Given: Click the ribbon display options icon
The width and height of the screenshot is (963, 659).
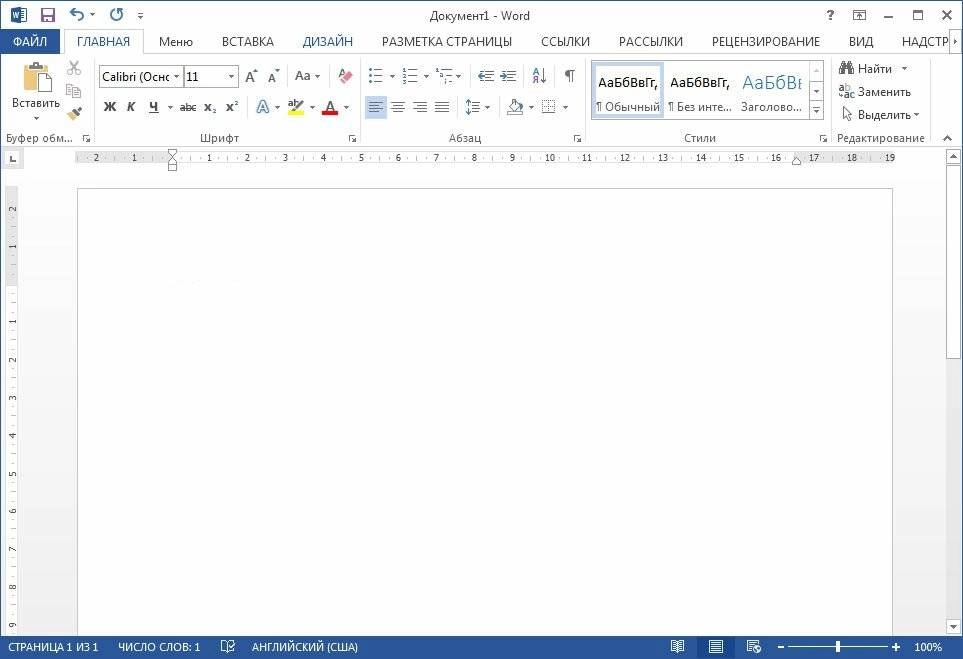Looking at the screenshot, I should click(859, 15).
